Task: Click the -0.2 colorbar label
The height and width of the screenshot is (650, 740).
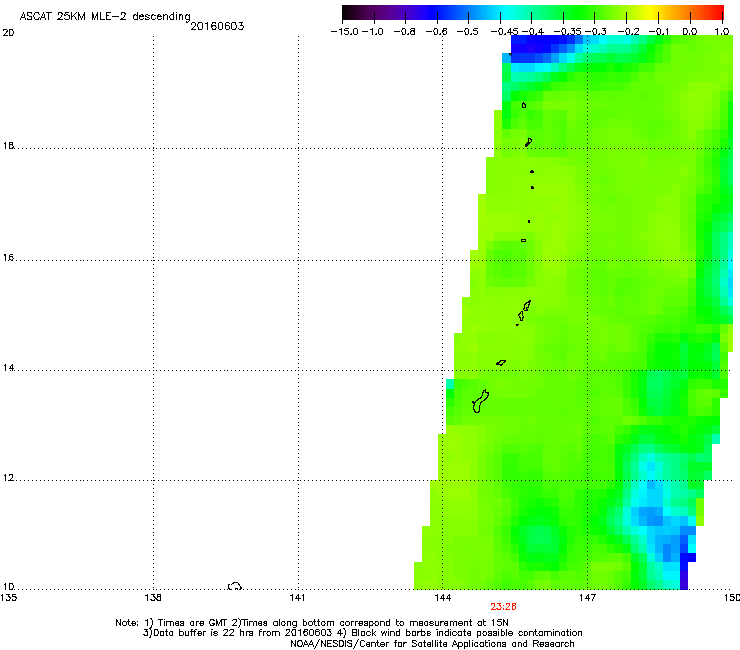Action: pyautogui.click(x=629, y=32)
